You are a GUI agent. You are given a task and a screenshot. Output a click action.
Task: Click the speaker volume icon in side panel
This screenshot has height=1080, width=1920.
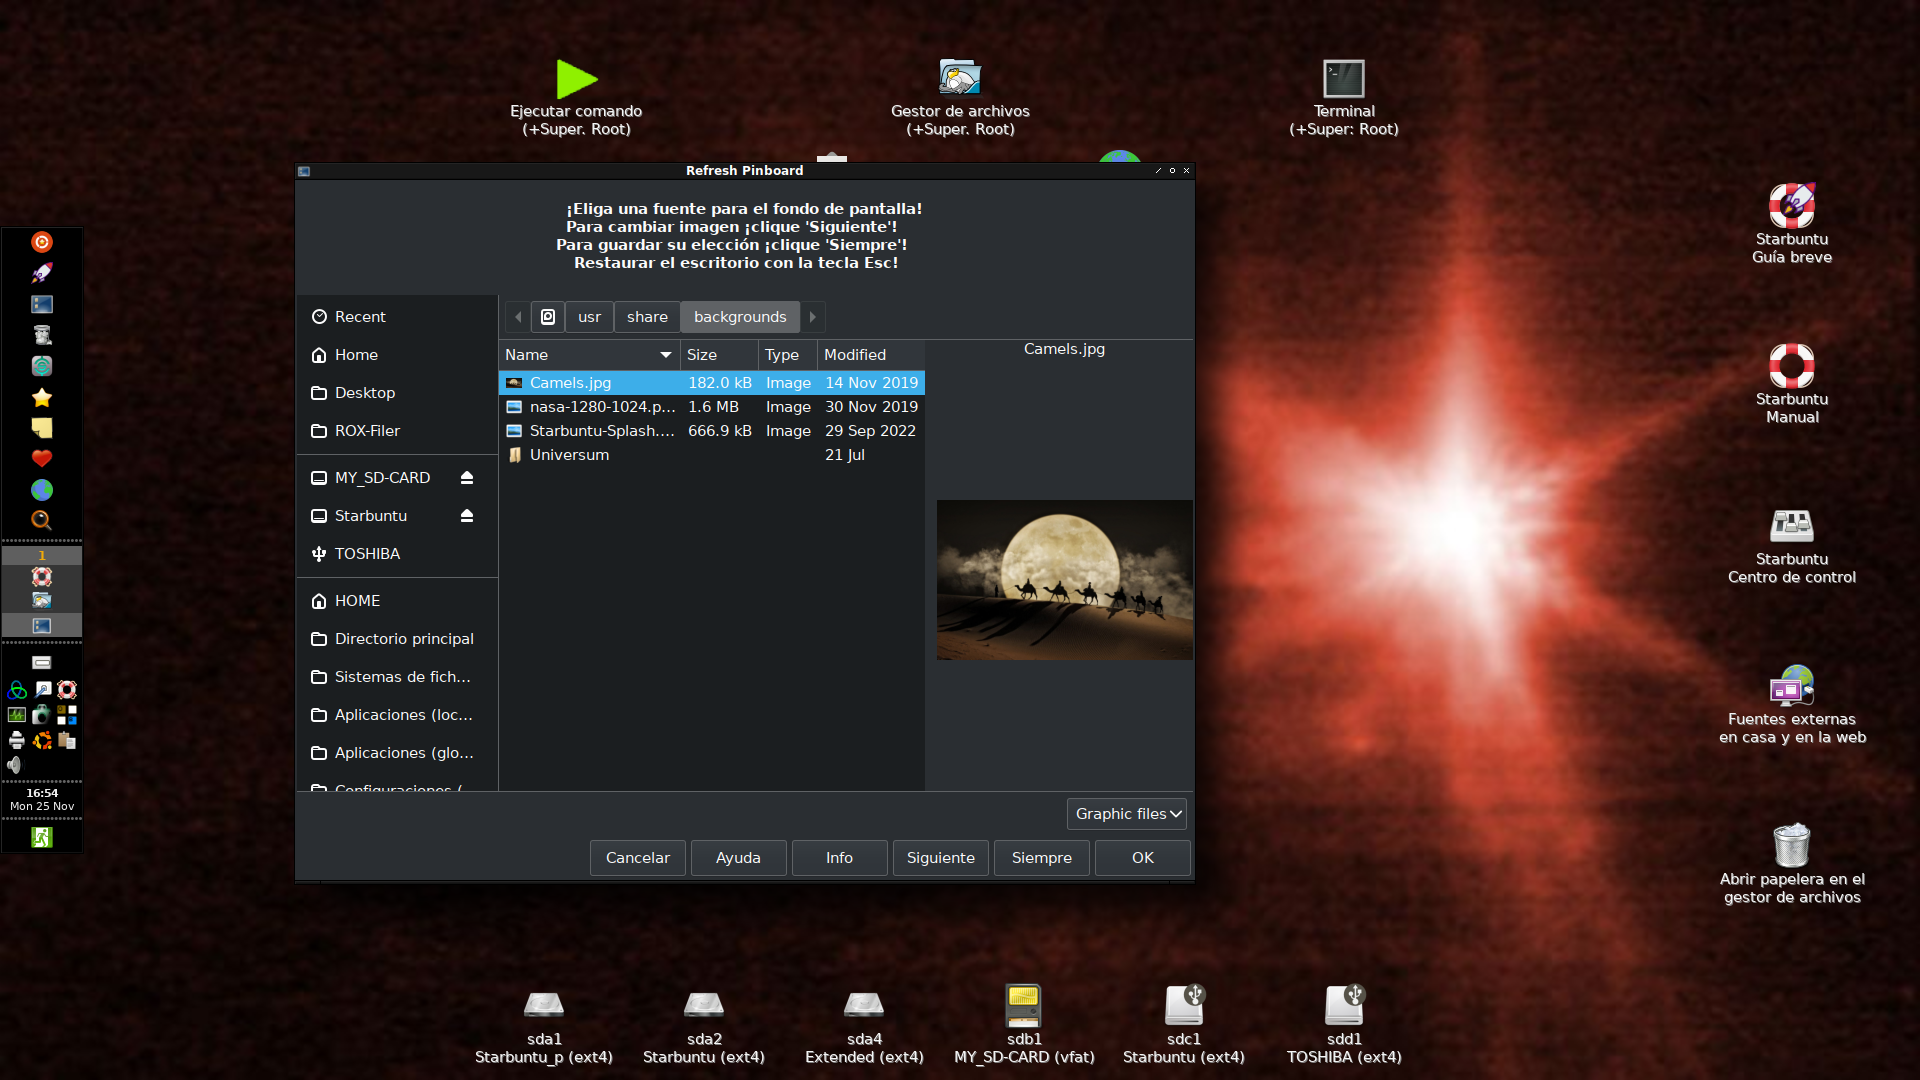point(15,765)
